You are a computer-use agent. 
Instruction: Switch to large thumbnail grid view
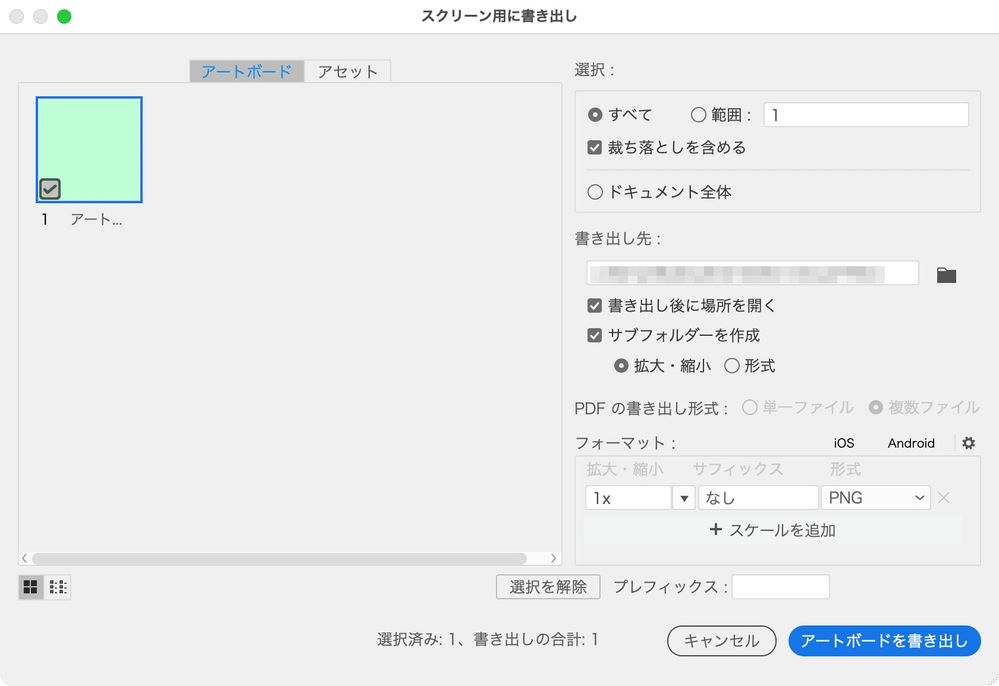31,587
